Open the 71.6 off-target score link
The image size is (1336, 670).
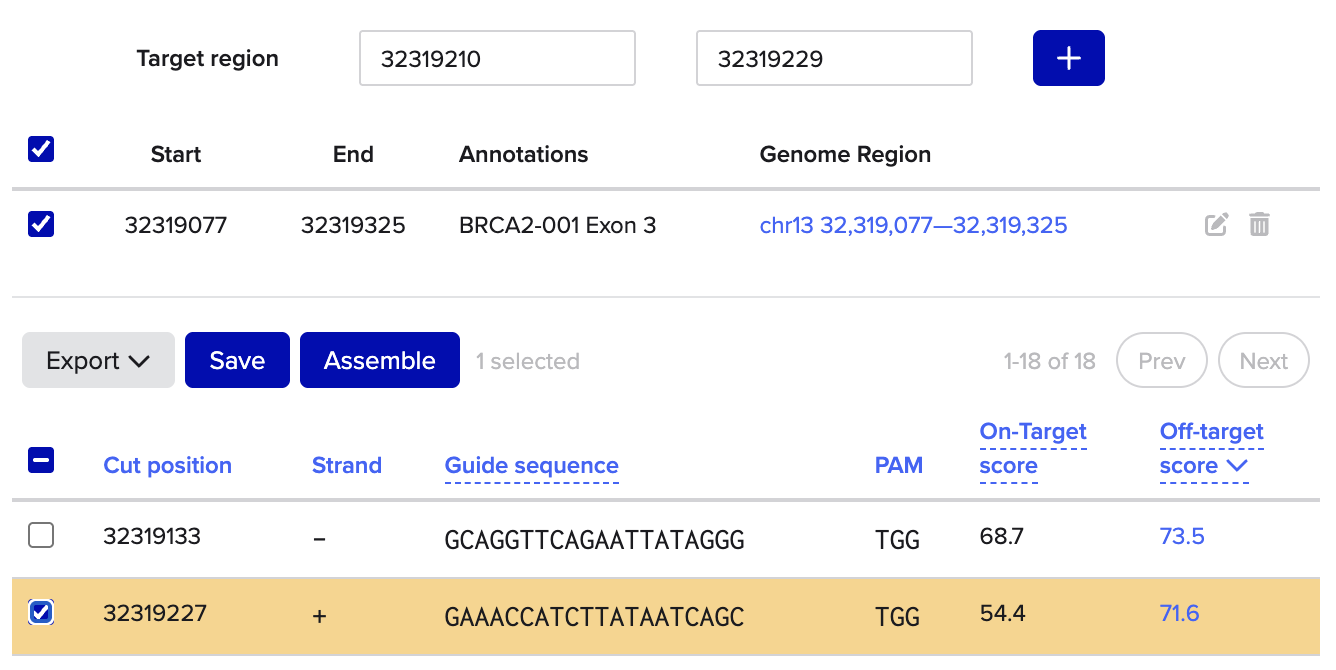tap(1179, 612)
